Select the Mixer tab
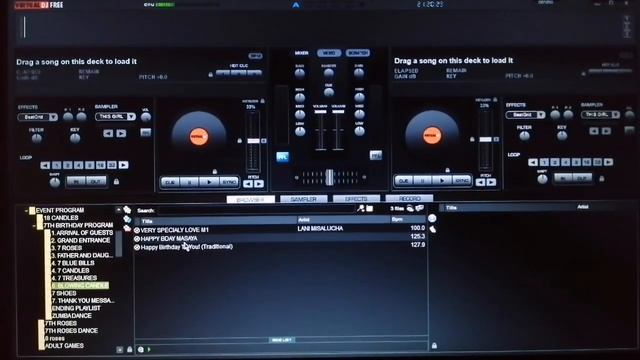 pos(302,53)
